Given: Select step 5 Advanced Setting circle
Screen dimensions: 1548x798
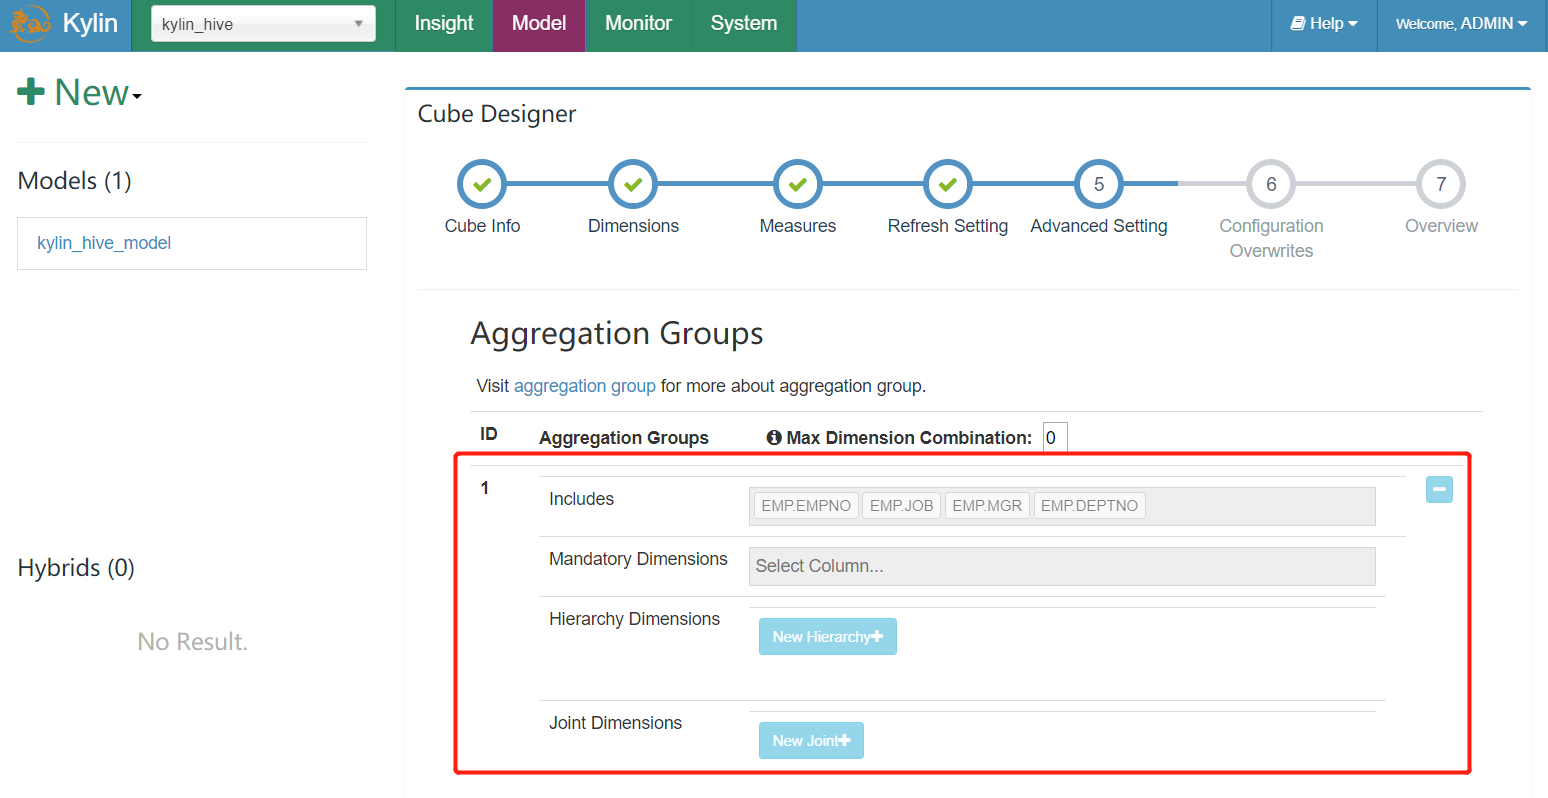Looking at the screenshot, I should (x=1099, y=184).
